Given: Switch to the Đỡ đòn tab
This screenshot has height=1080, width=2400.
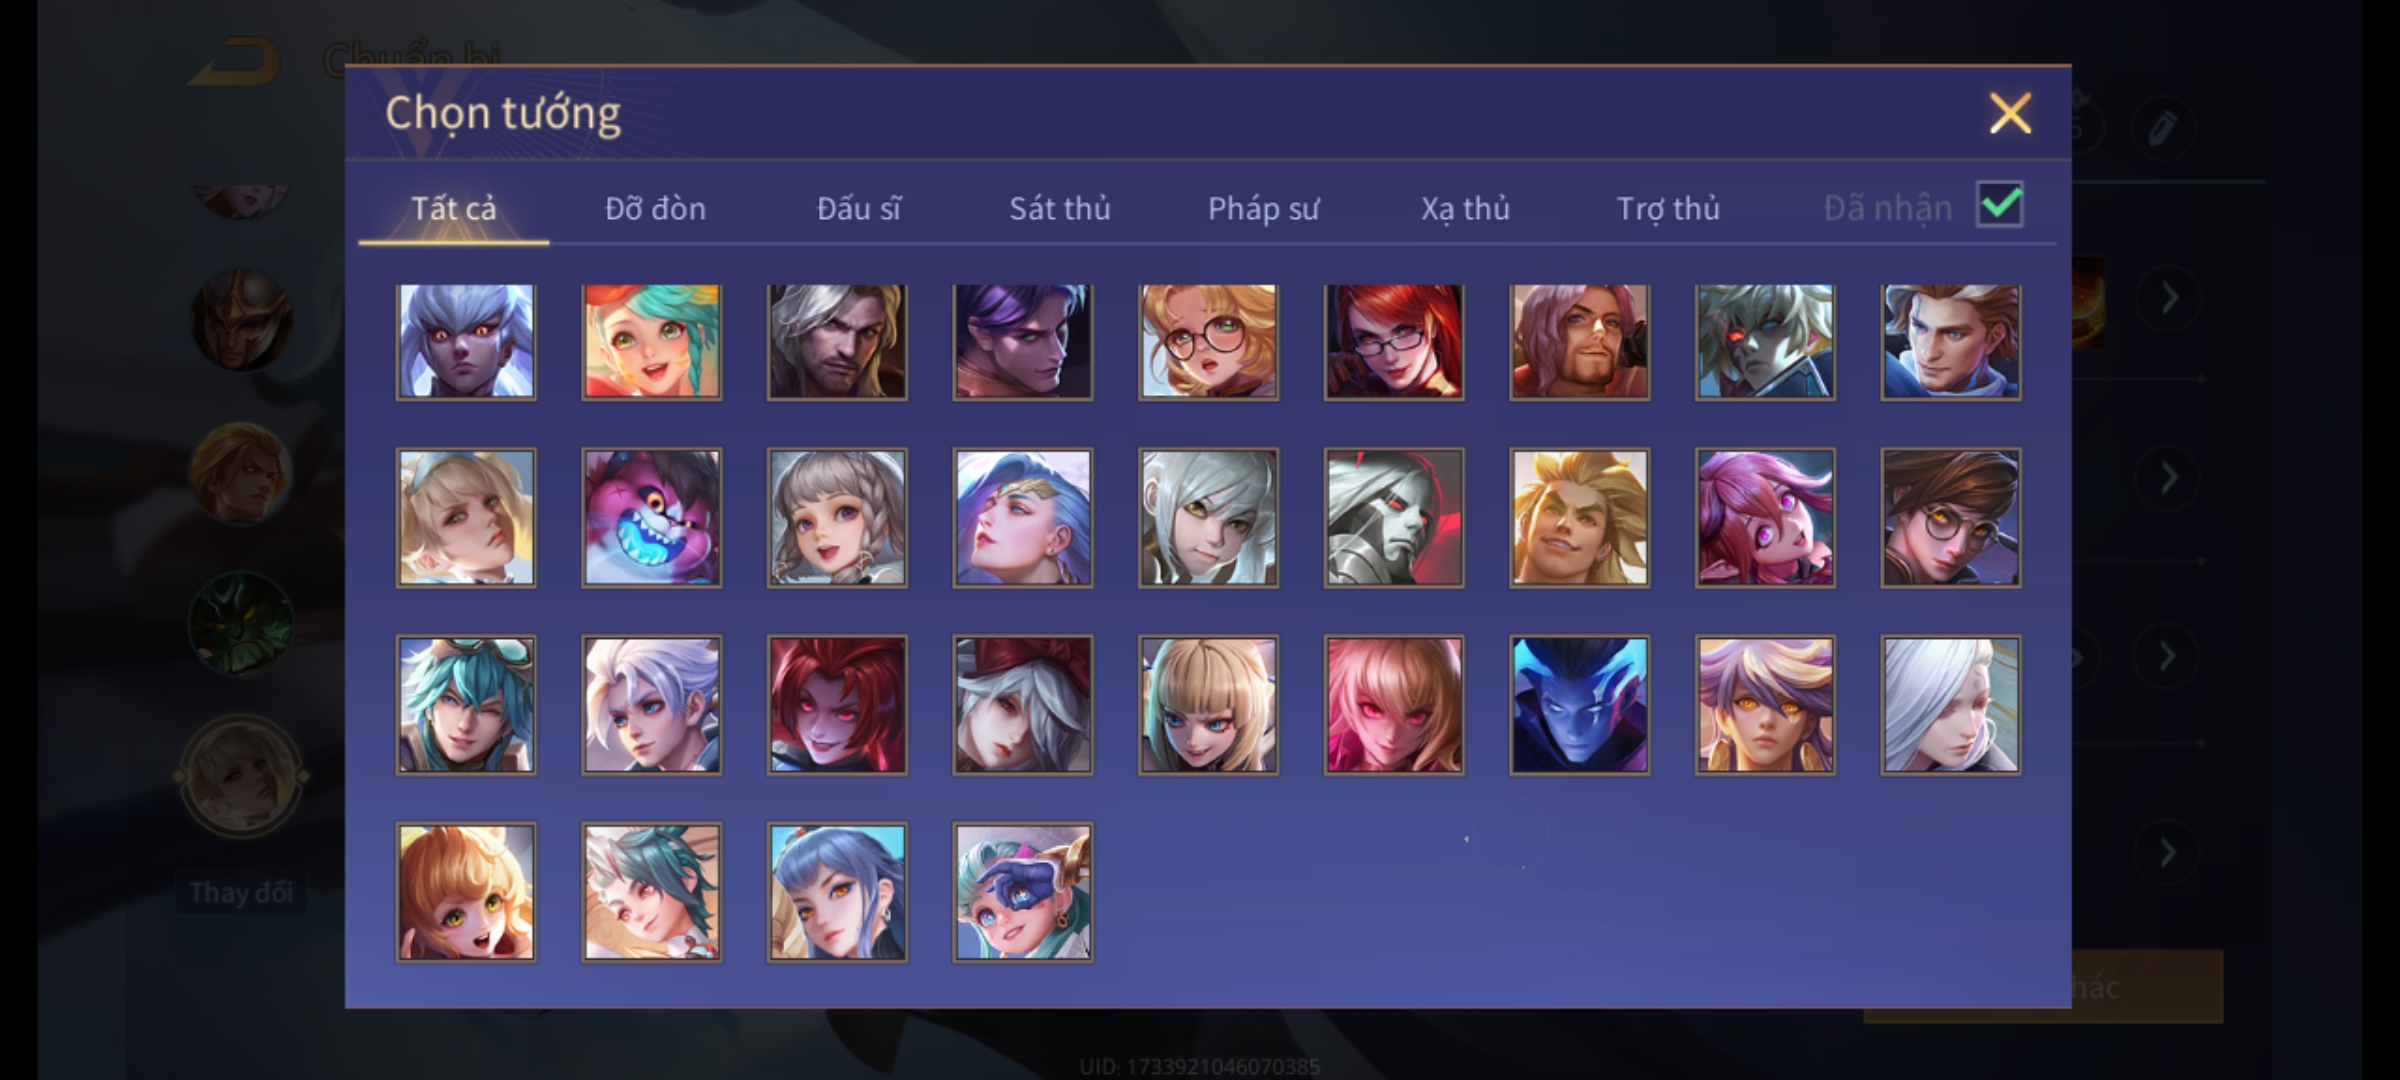Looking at the screenshot, I should click(655, 208).
